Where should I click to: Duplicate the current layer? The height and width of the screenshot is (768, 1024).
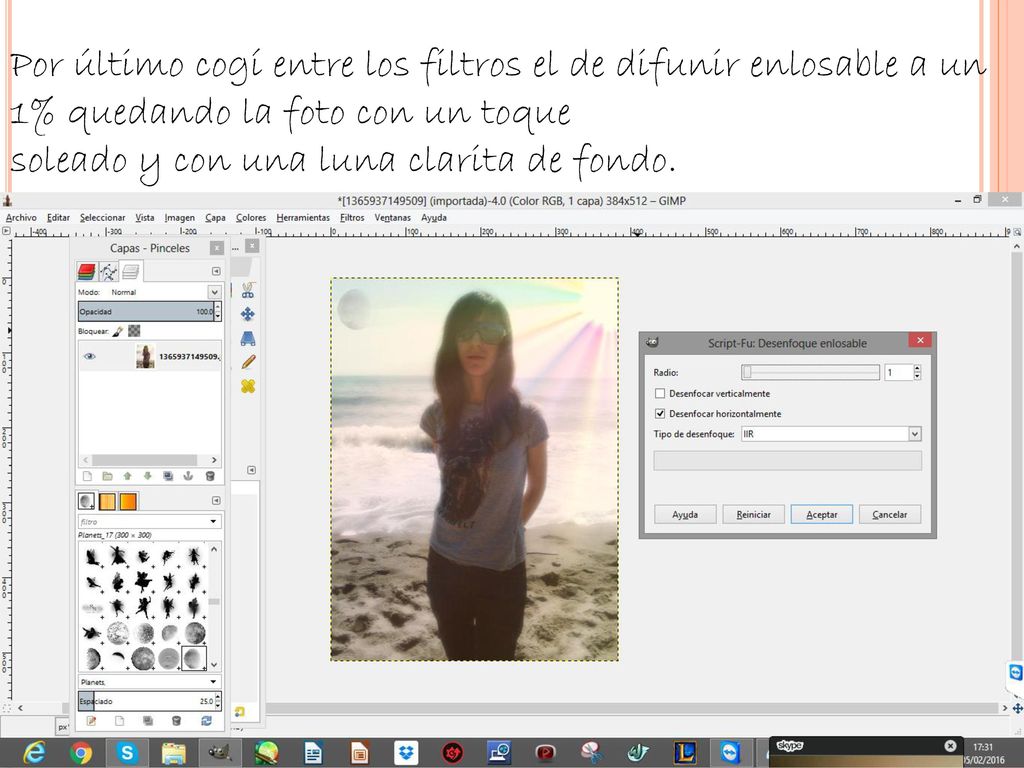point(168,476)
